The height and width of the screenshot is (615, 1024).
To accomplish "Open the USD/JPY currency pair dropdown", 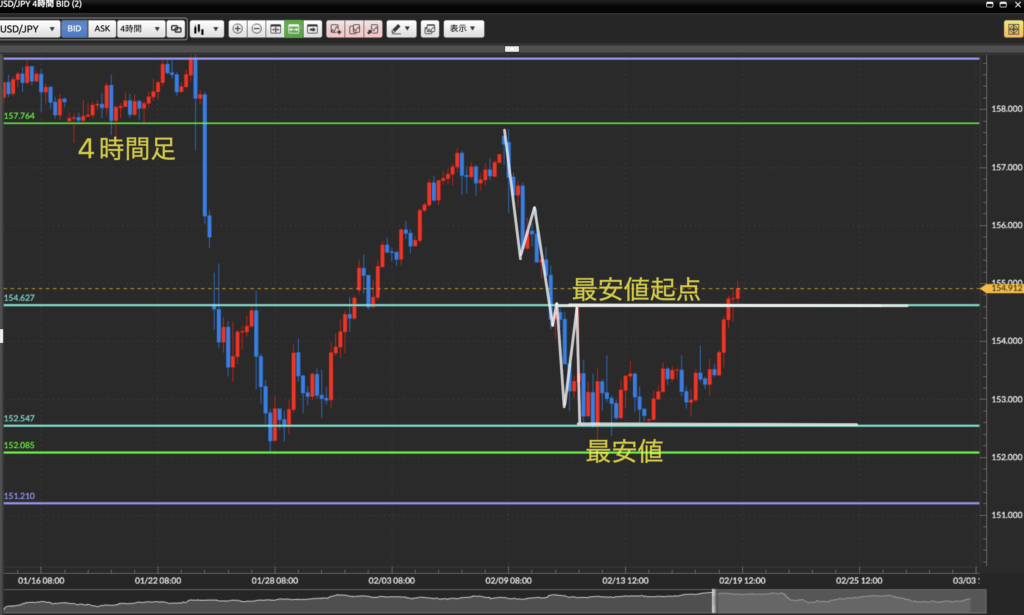I will pos(28,29).
